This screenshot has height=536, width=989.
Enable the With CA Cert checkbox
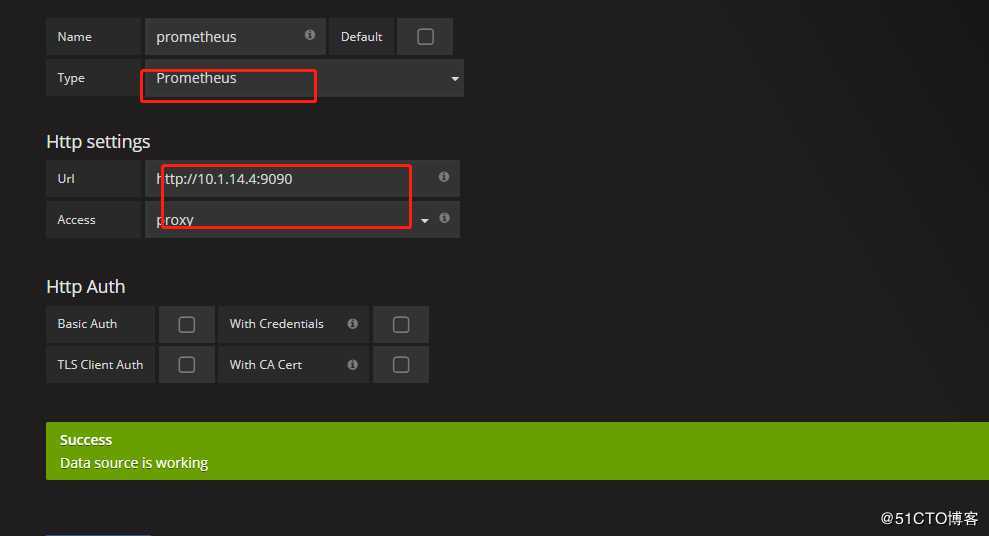(x=401, y=364)
